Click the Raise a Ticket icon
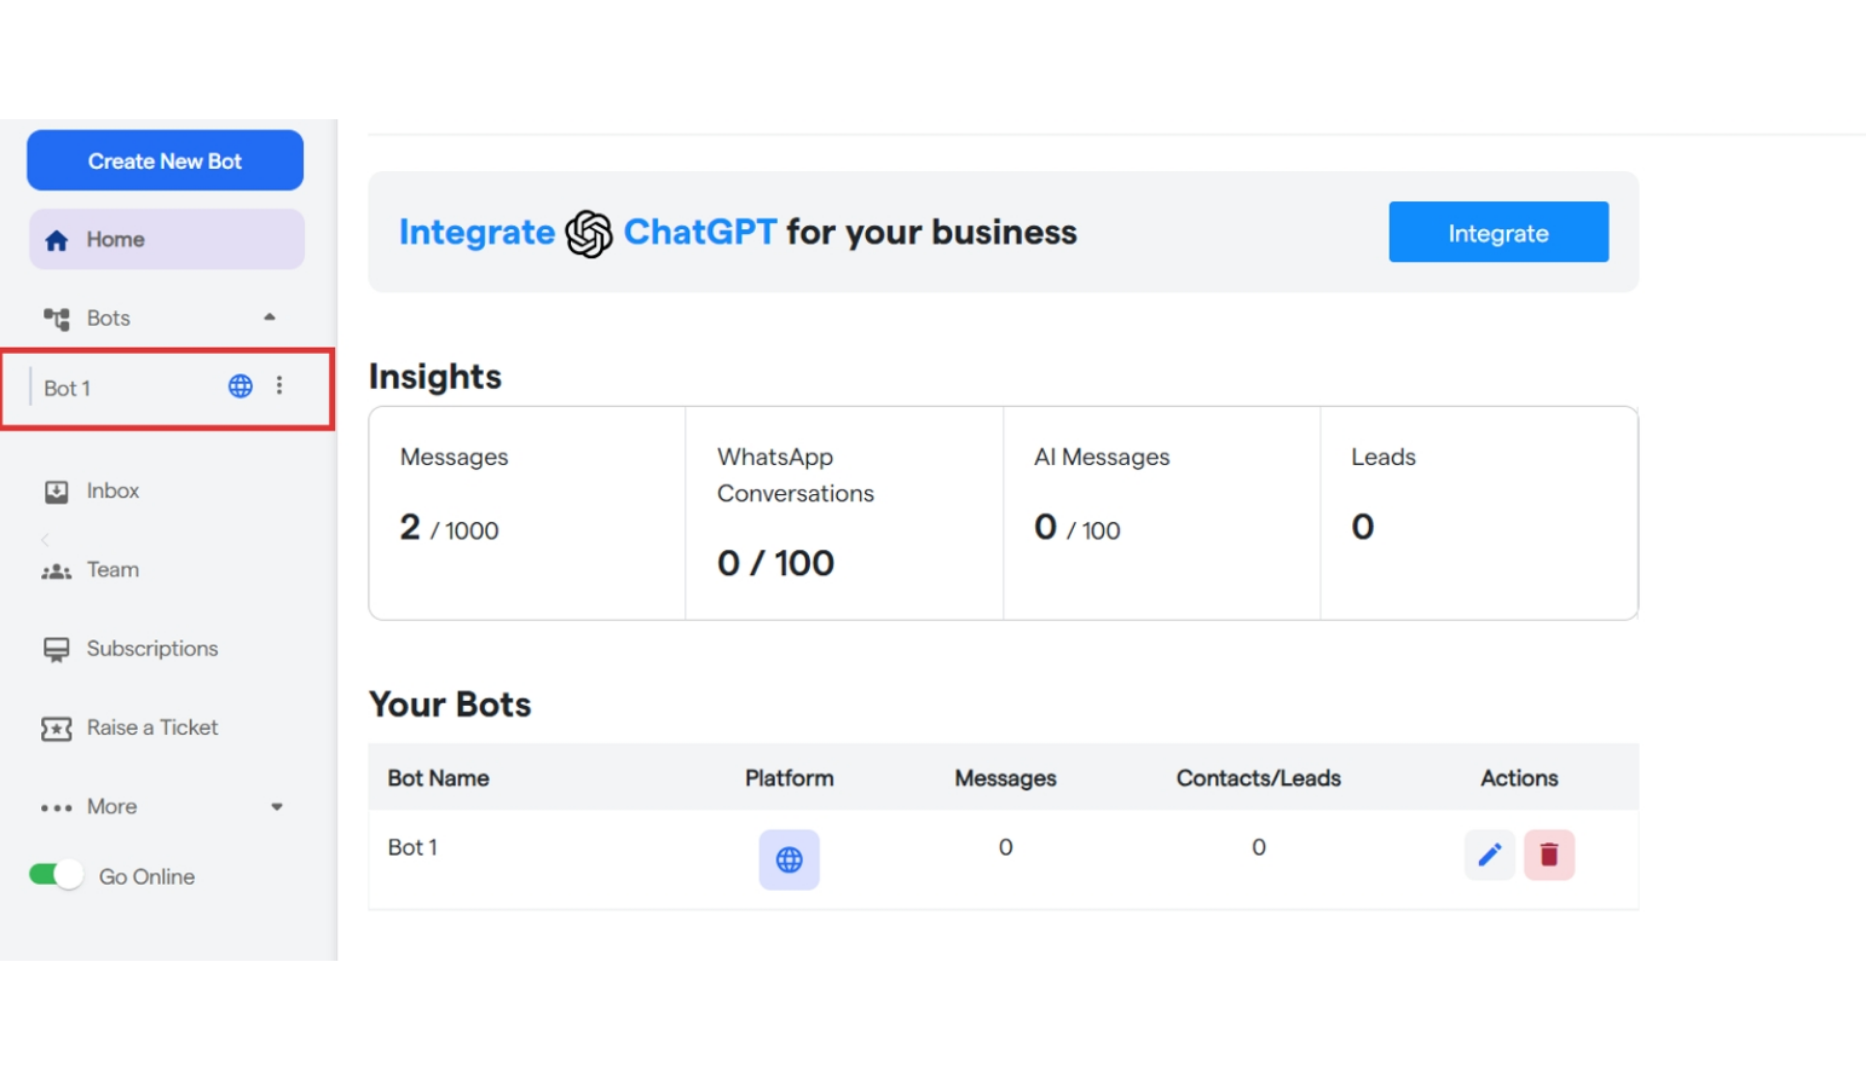 pyautogui.click(x=57, y=728)
